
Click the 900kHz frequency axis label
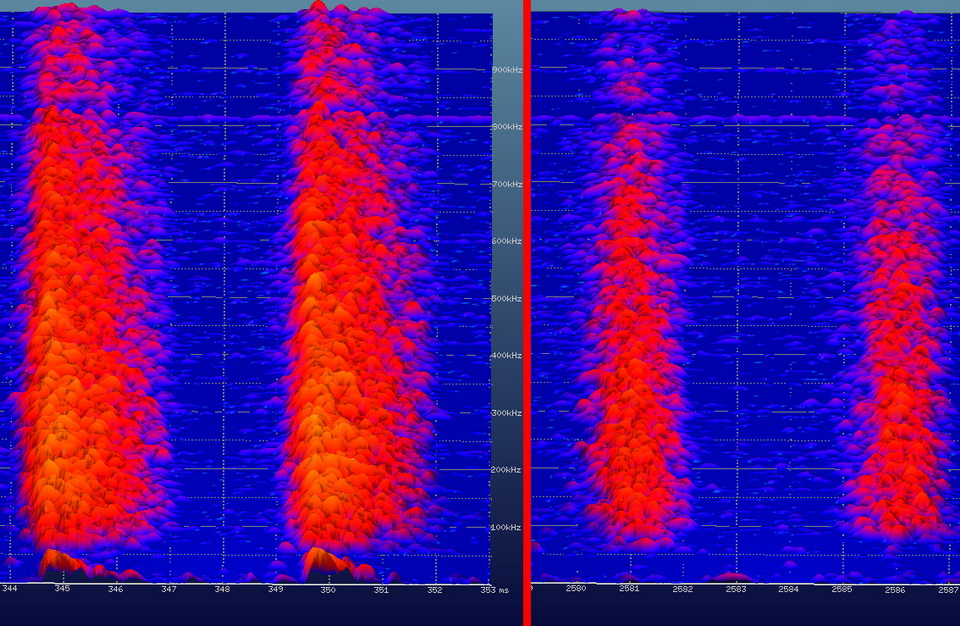(x=507, y=70)
